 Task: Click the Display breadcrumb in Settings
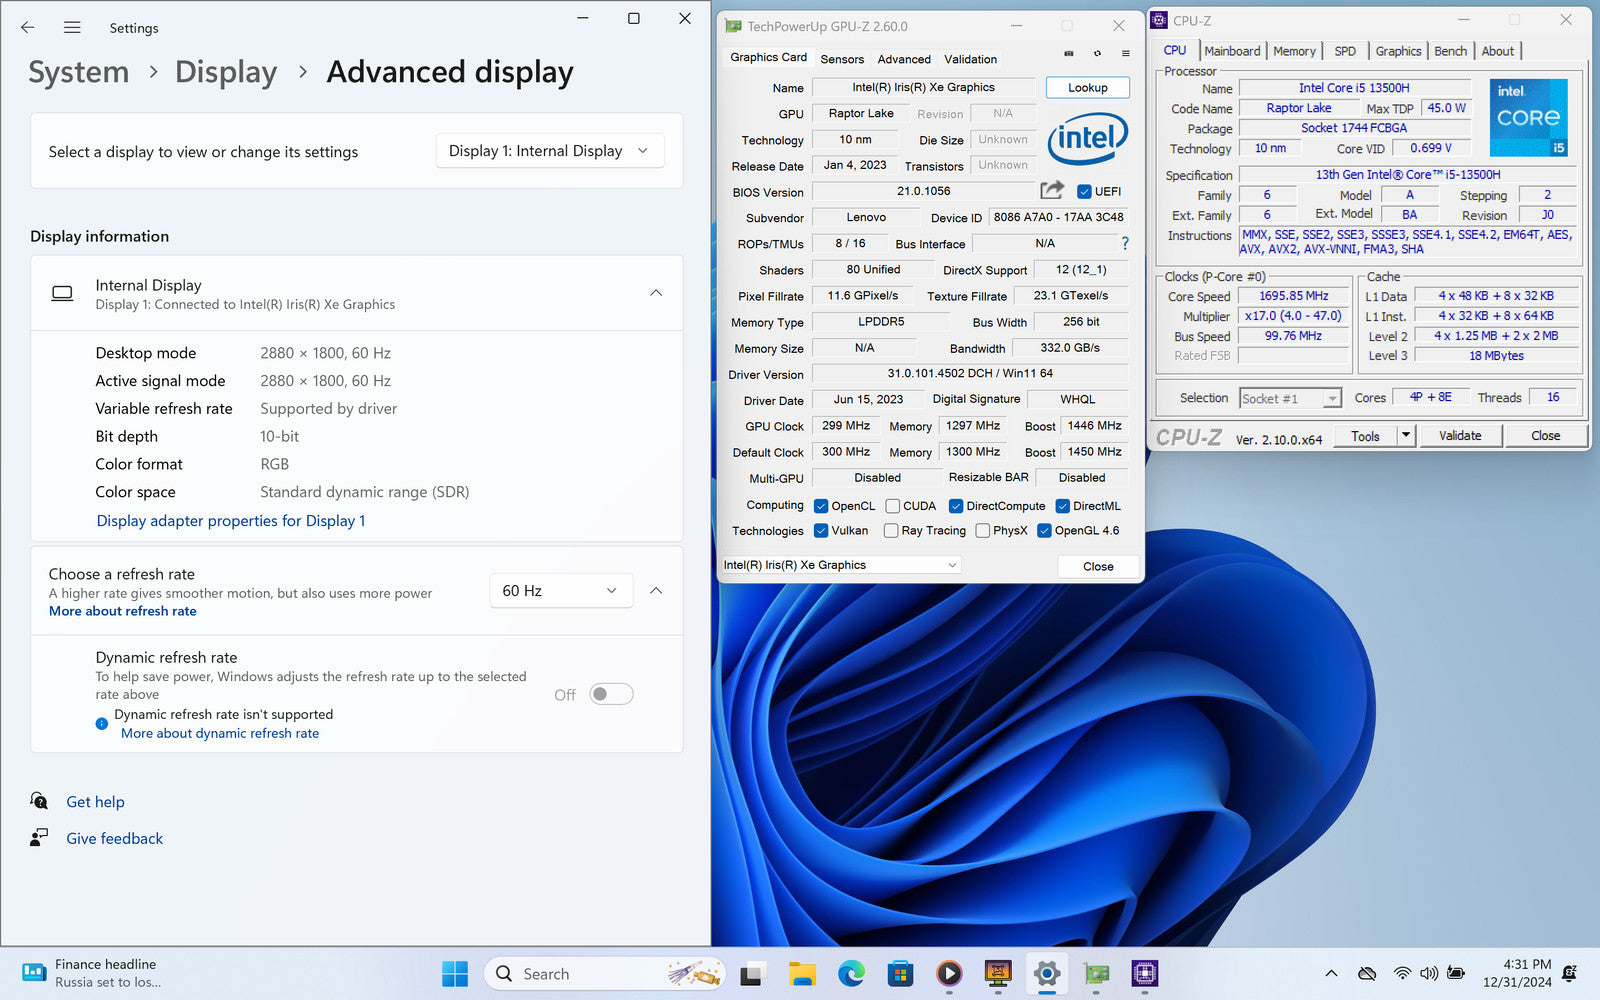coord(226,72)
